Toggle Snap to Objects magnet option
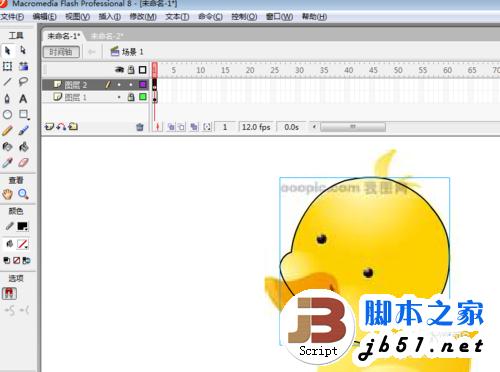 9,293
